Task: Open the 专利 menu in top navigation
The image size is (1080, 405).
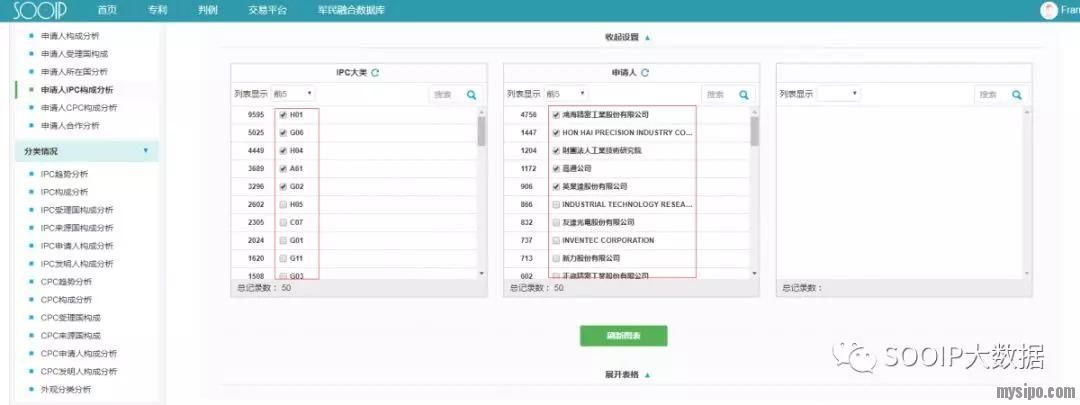Action: 157,10
